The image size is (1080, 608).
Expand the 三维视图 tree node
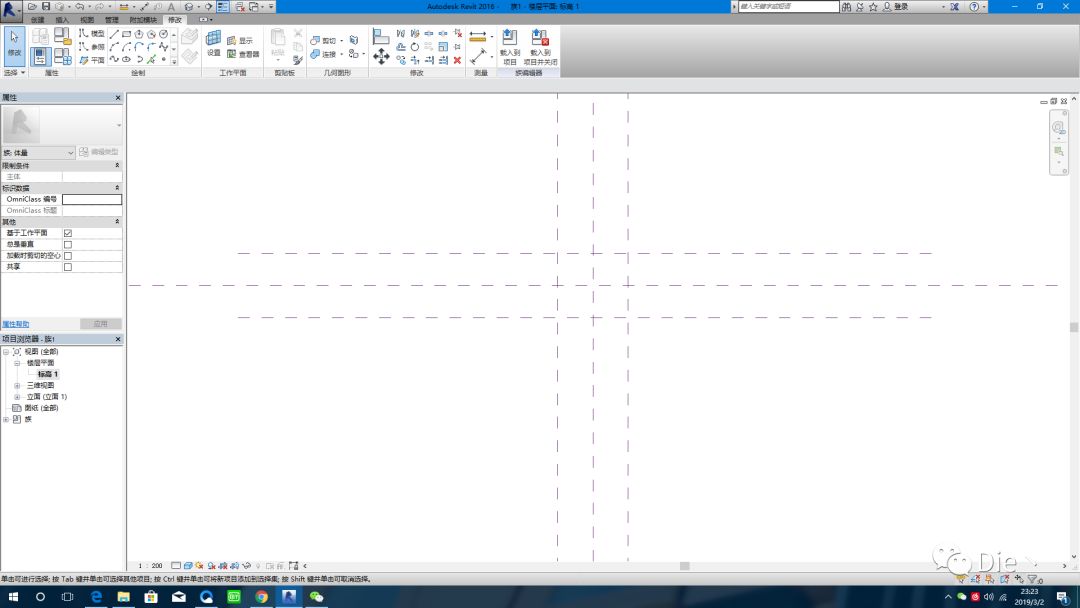pyautogui.click(x=17, y=386)
